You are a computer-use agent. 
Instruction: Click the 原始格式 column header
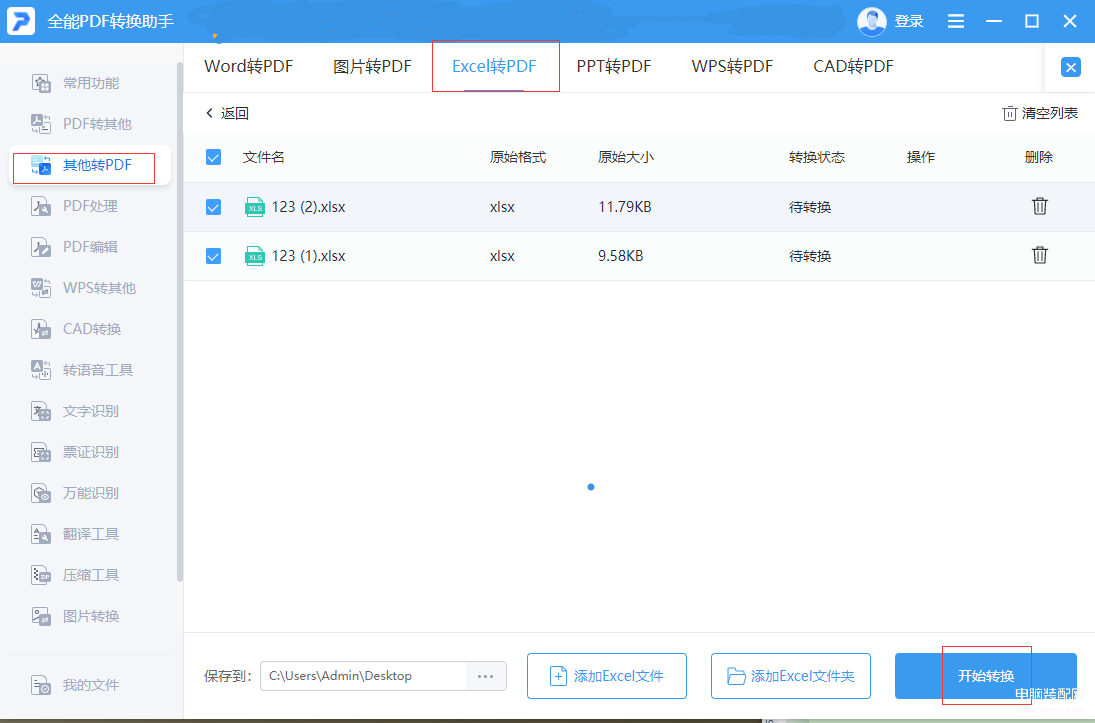pyautogui.click(x=518, y=157)
